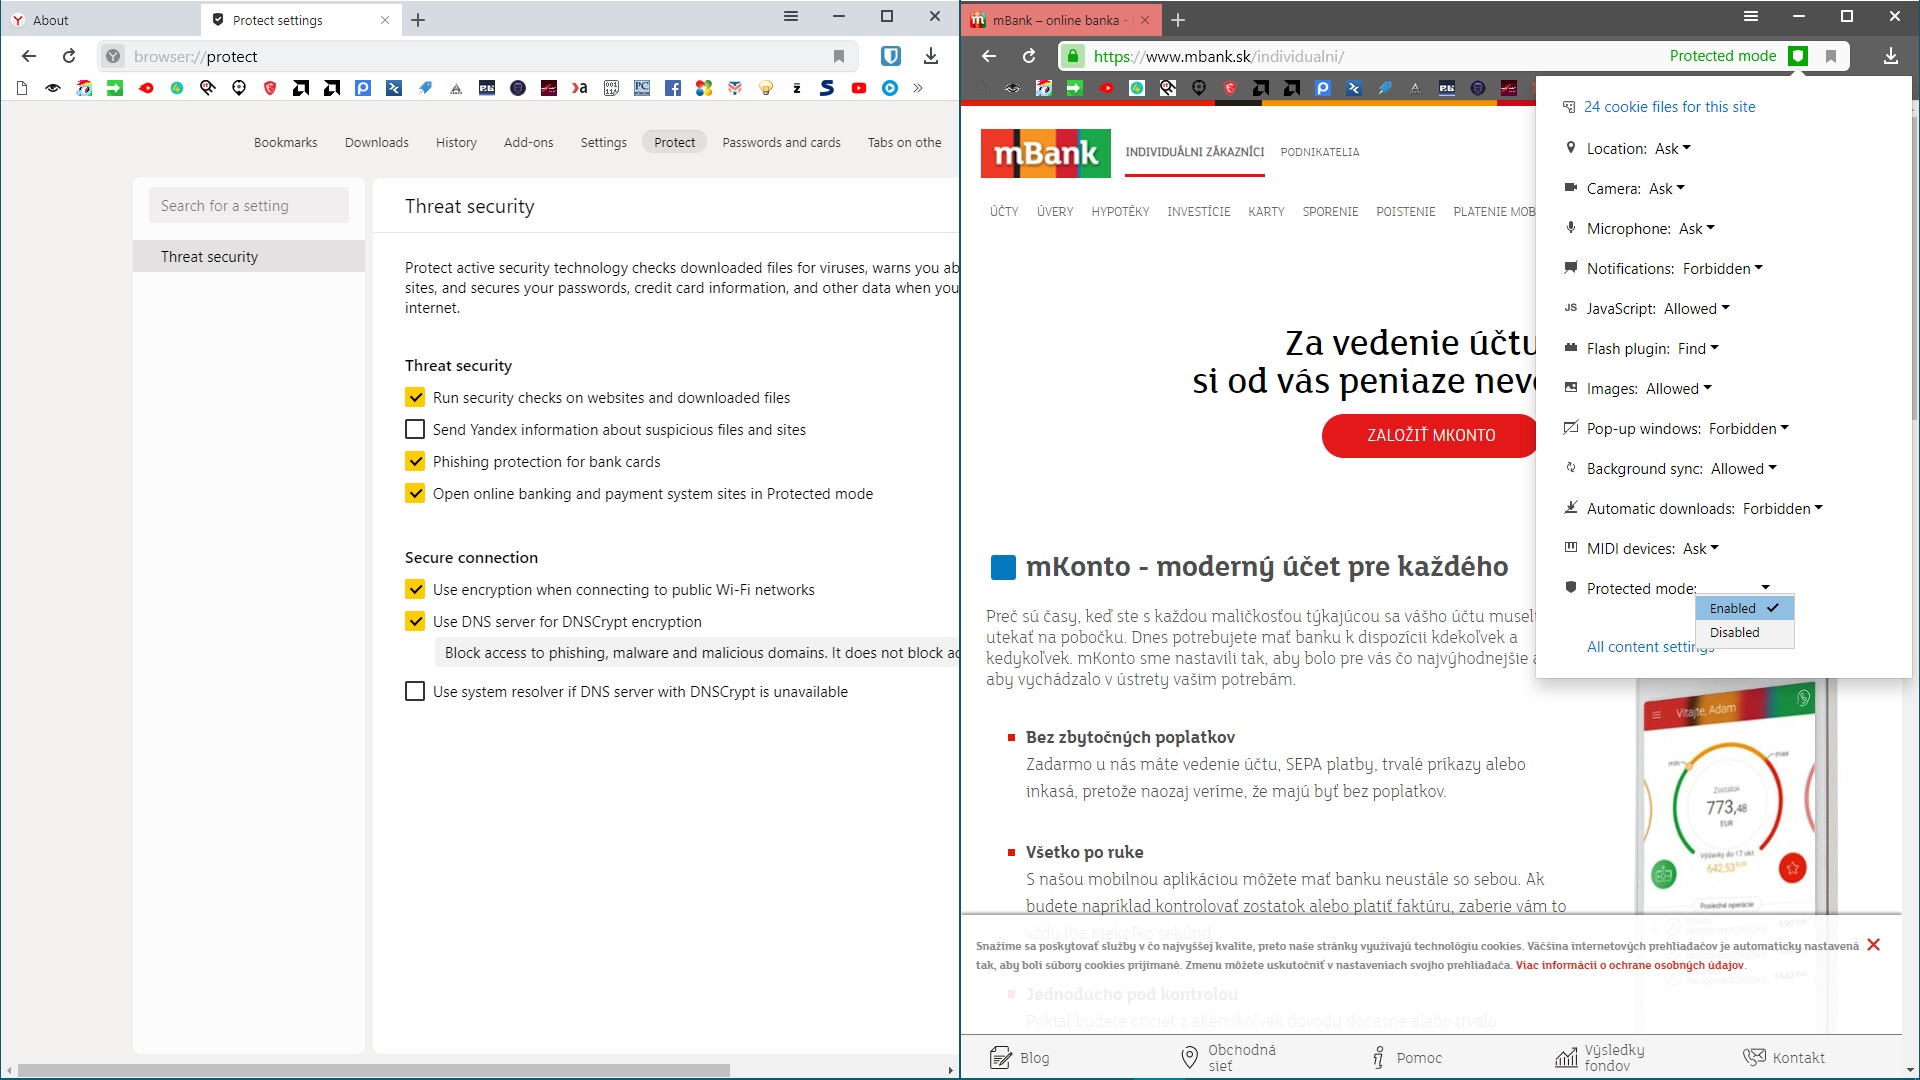Switch to the Passwords and cards tab

[x=781, y=142]
